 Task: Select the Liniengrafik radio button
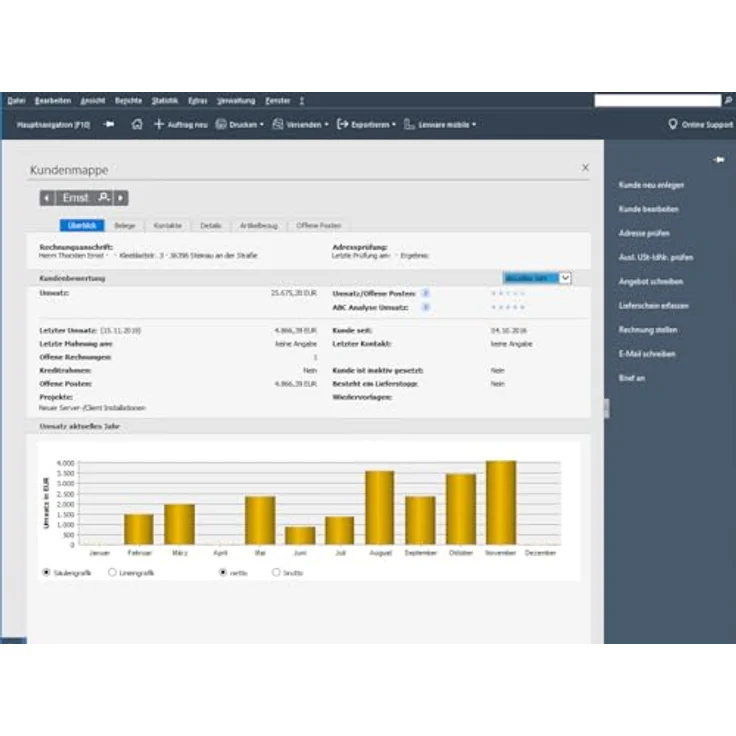click(x=111, y=572)
